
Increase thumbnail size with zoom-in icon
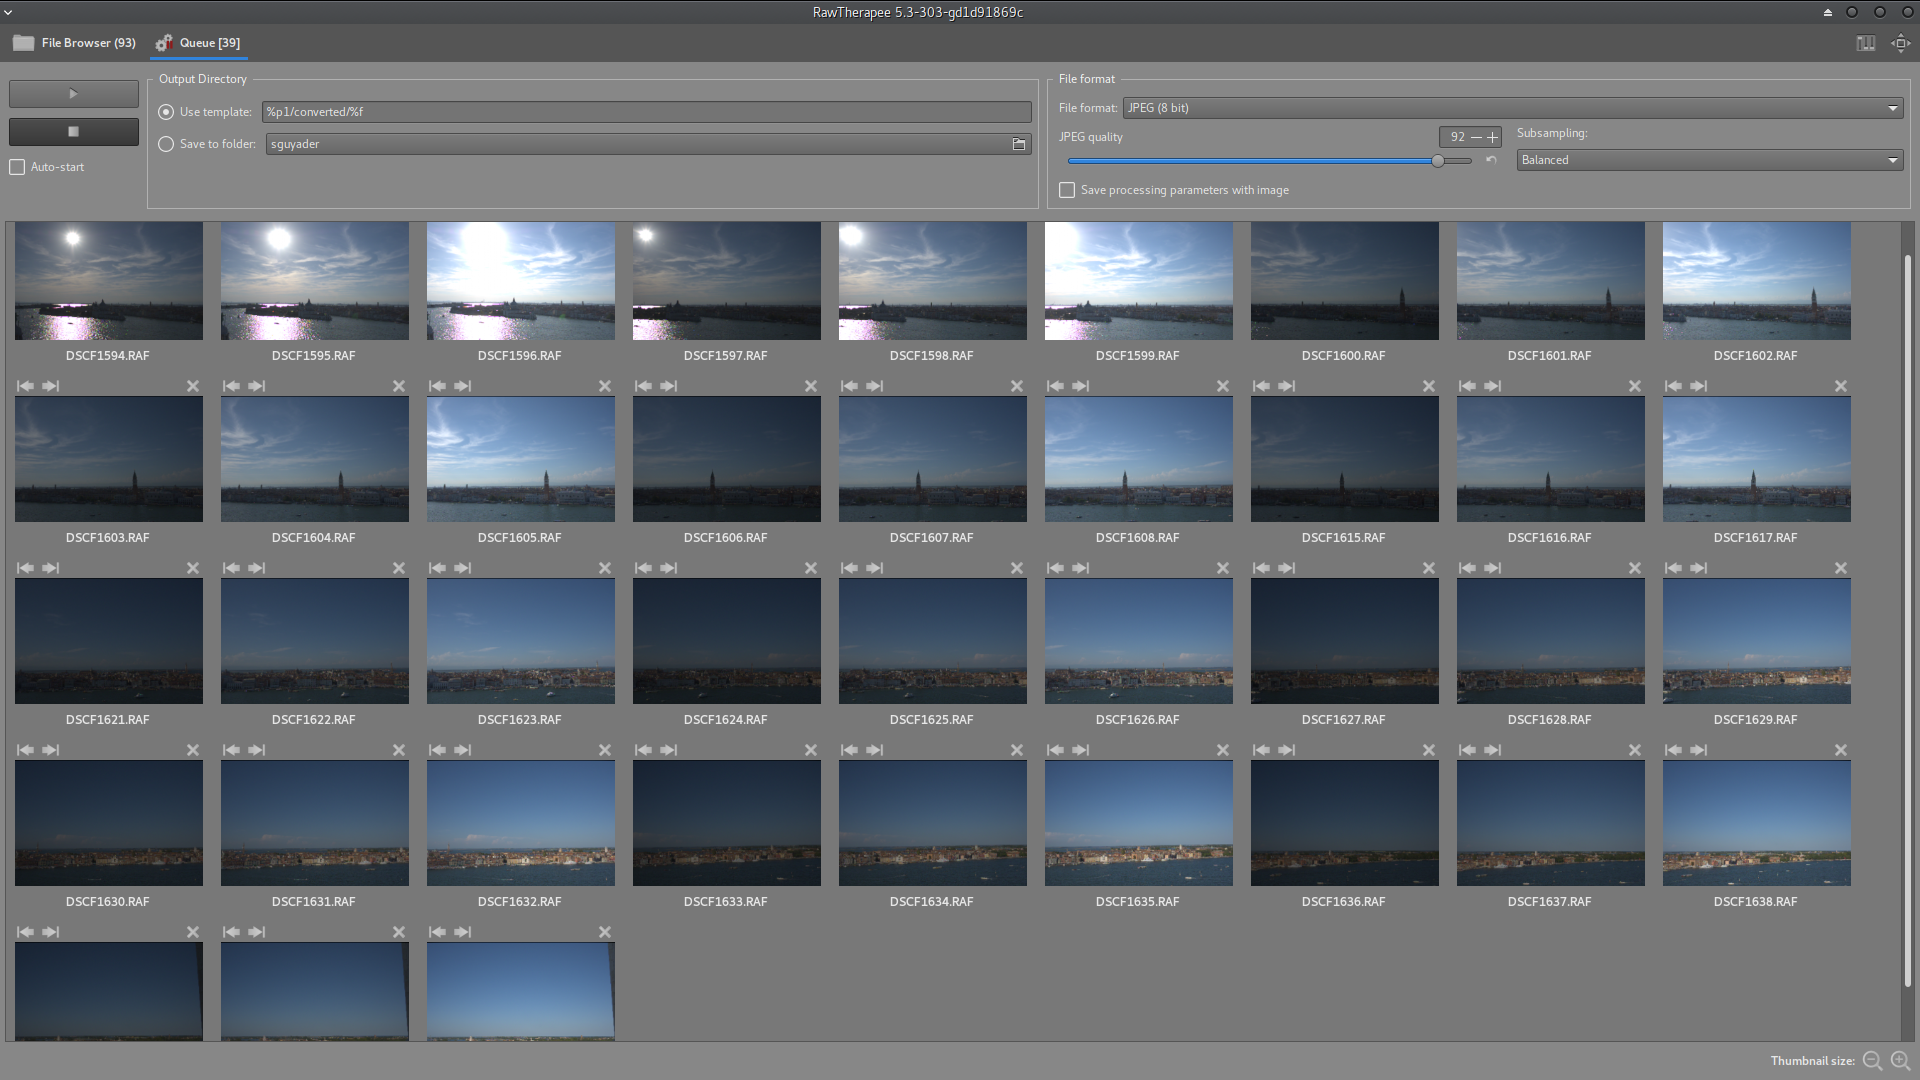(x=1900, y=1061)
